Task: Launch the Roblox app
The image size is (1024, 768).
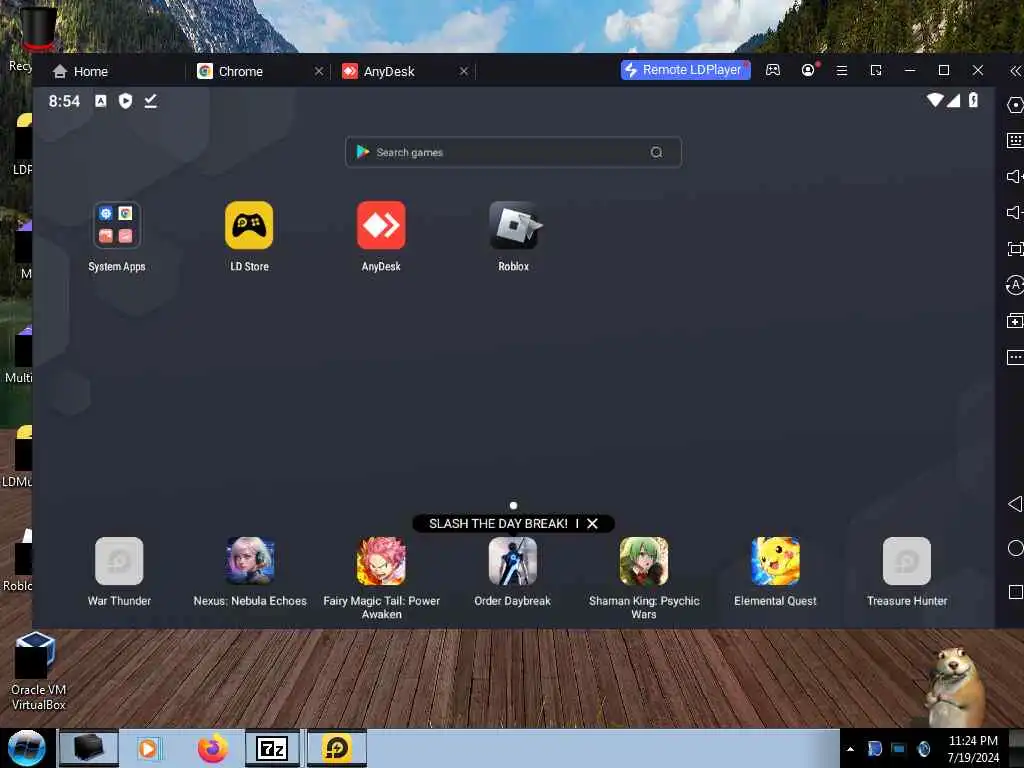Action: [514, 225]
